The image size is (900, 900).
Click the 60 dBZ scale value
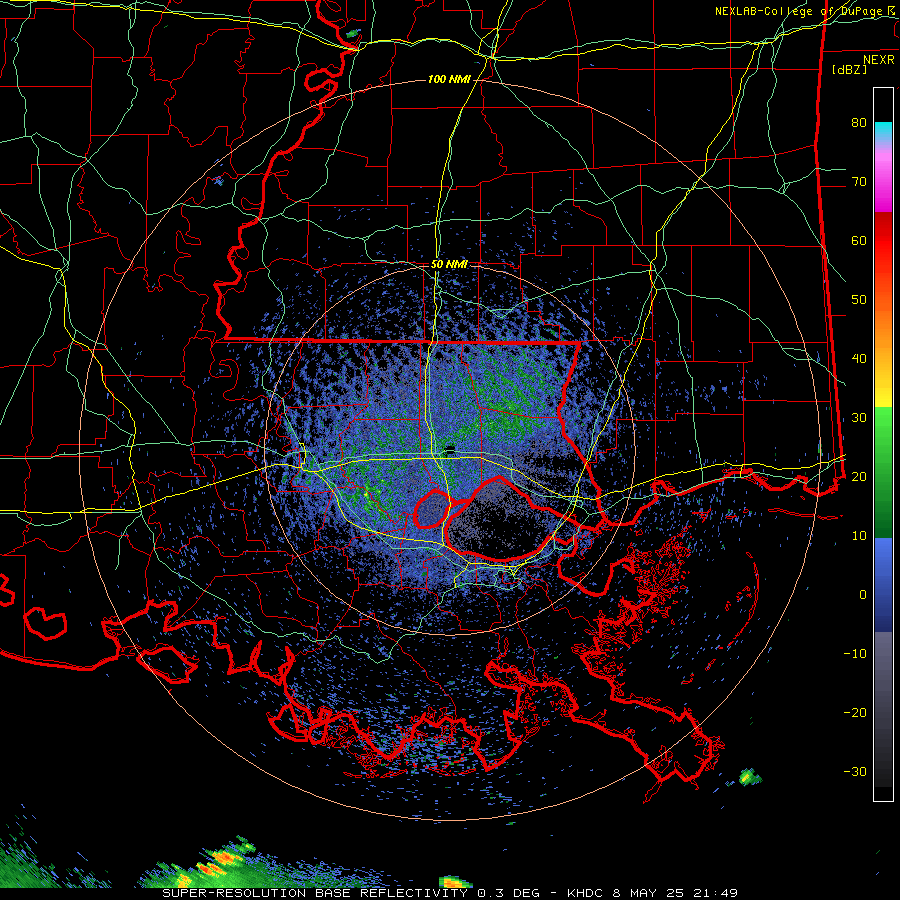coord(859,240)
